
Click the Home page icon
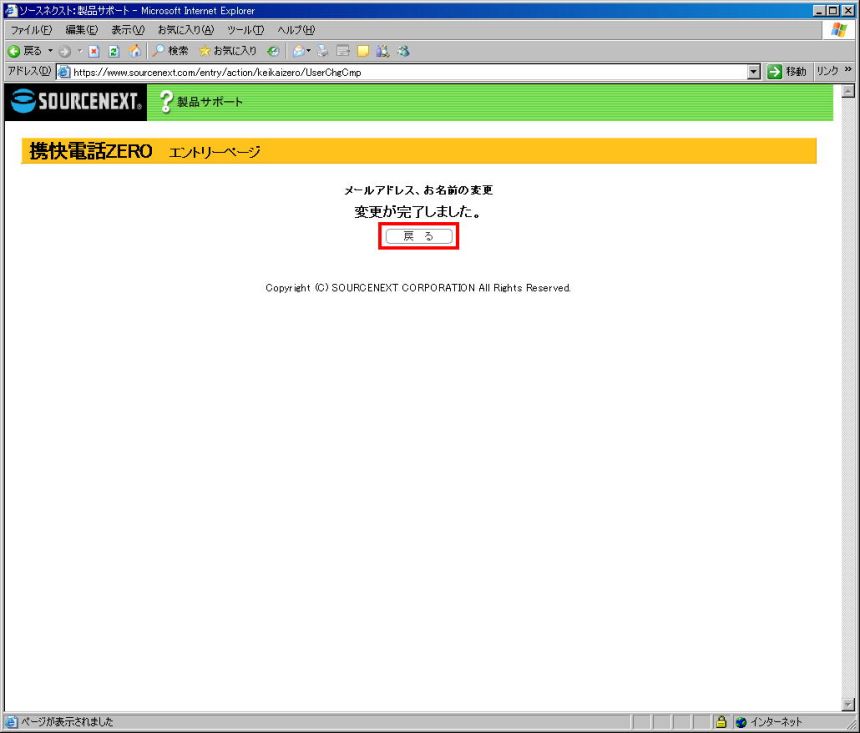(134, 51)
